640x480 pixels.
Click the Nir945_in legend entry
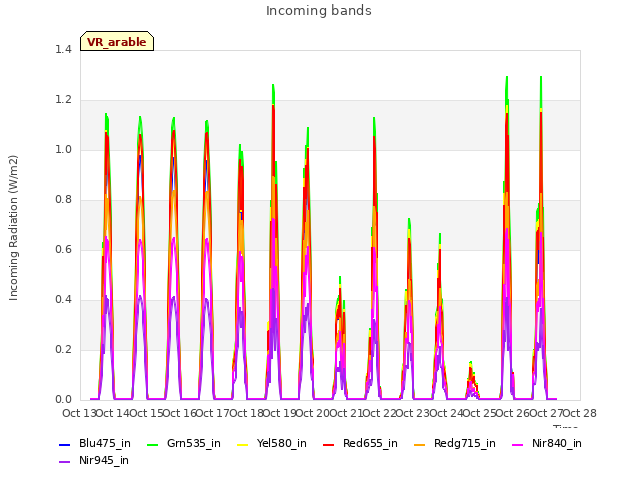pyautogui.click(x=94, y=460)
